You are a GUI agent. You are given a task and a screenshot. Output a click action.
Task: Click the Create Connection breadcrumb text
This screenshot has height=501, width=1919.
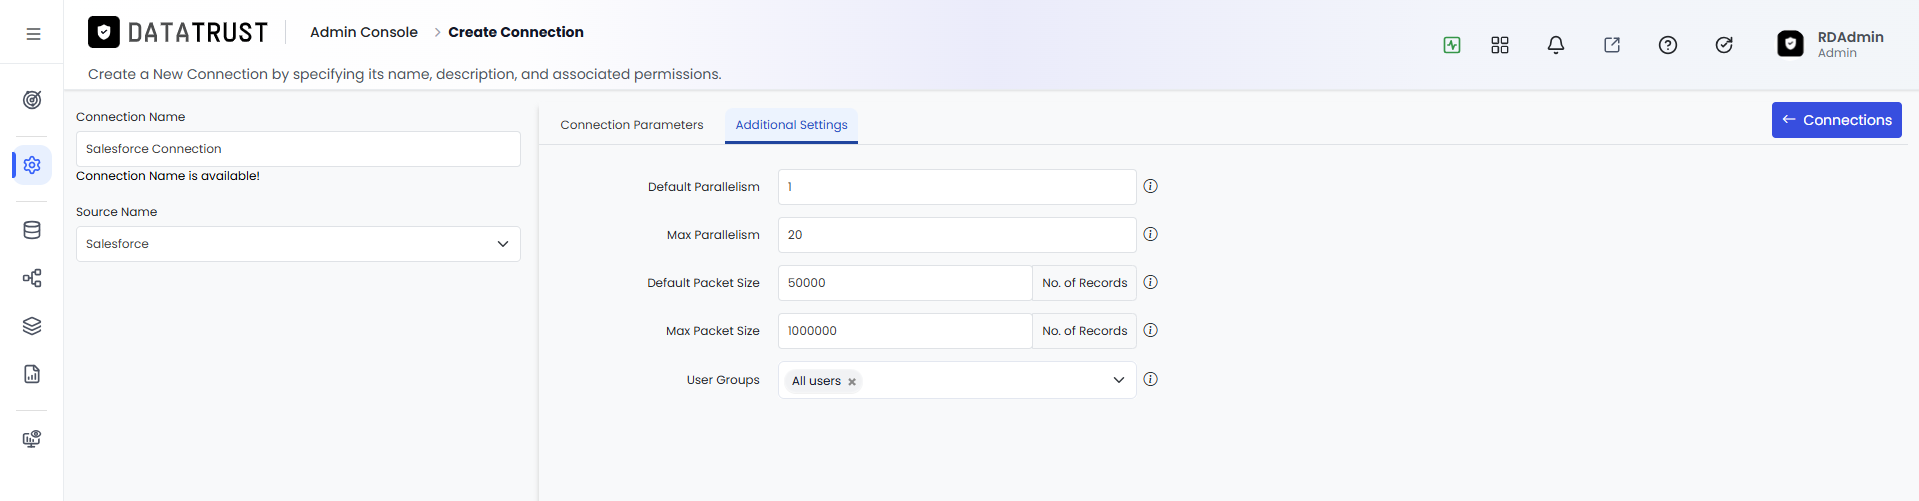pyautogui.click(x=516, y=32)
